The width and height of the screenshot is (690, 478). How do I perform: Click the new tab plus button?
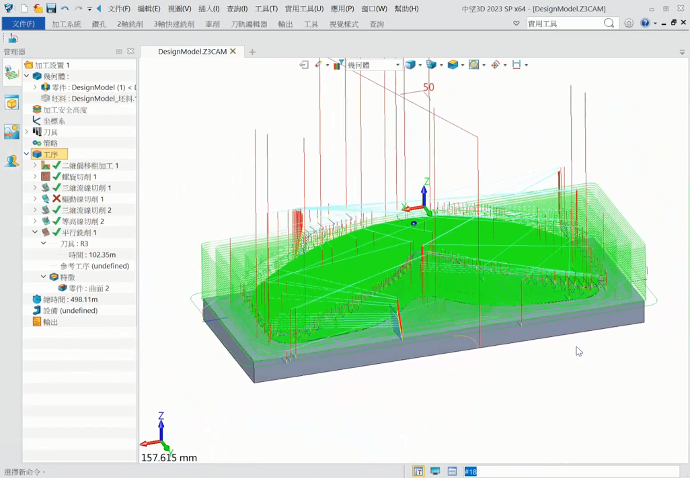click(252, 51)
